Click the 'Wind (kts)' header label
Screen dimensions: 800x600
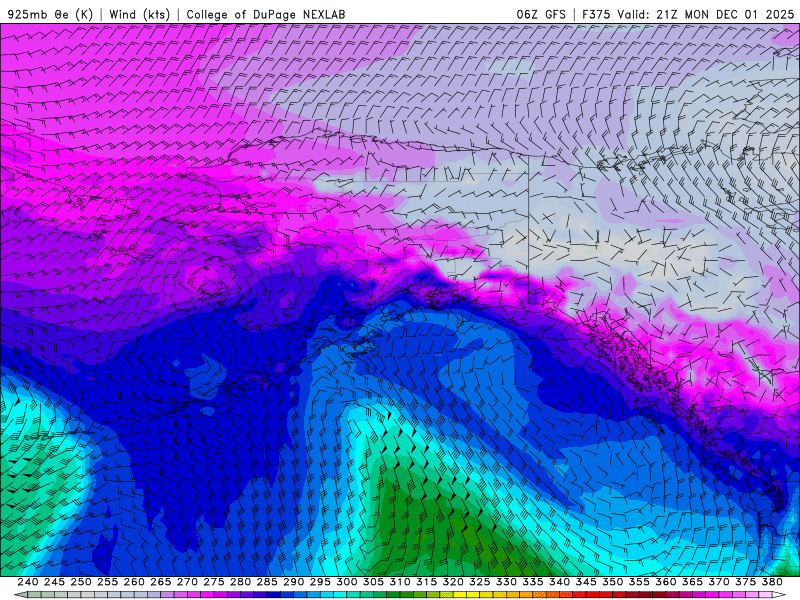click(139, 14)
